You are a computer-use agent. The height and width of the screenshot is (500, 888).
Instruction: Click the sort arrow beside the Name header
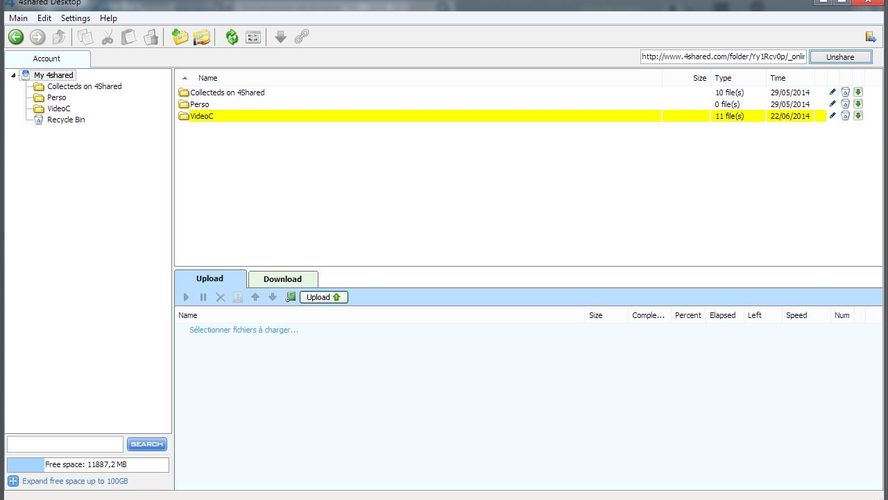click(185, 78)
